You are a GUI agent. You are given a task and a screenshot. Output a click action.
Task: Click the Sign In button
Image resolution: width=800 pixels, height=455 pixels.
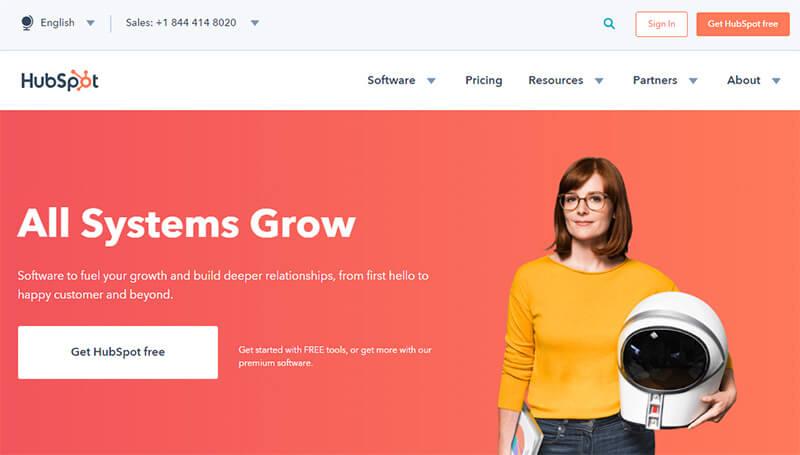(x=661, y=24)
